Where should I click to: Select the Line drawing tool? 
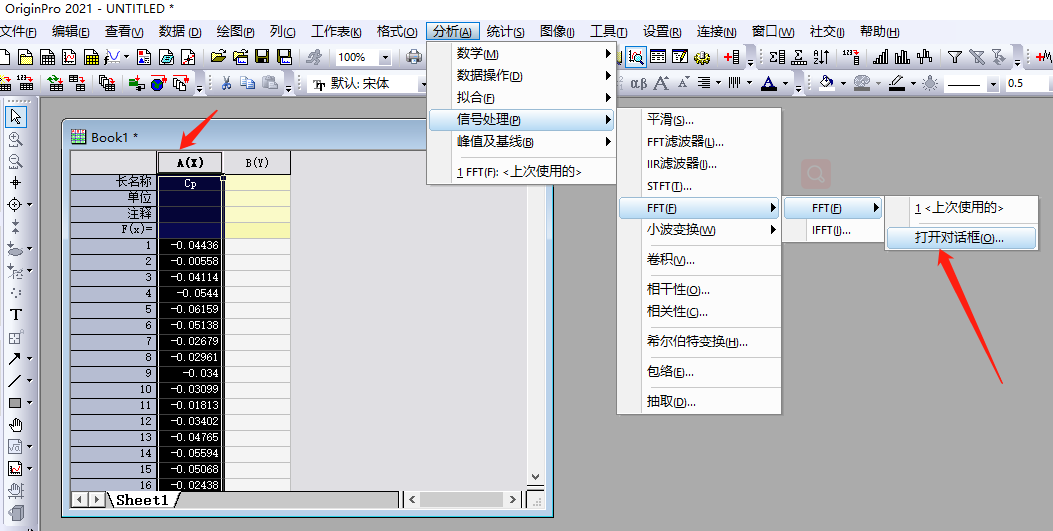coord(15,381)
